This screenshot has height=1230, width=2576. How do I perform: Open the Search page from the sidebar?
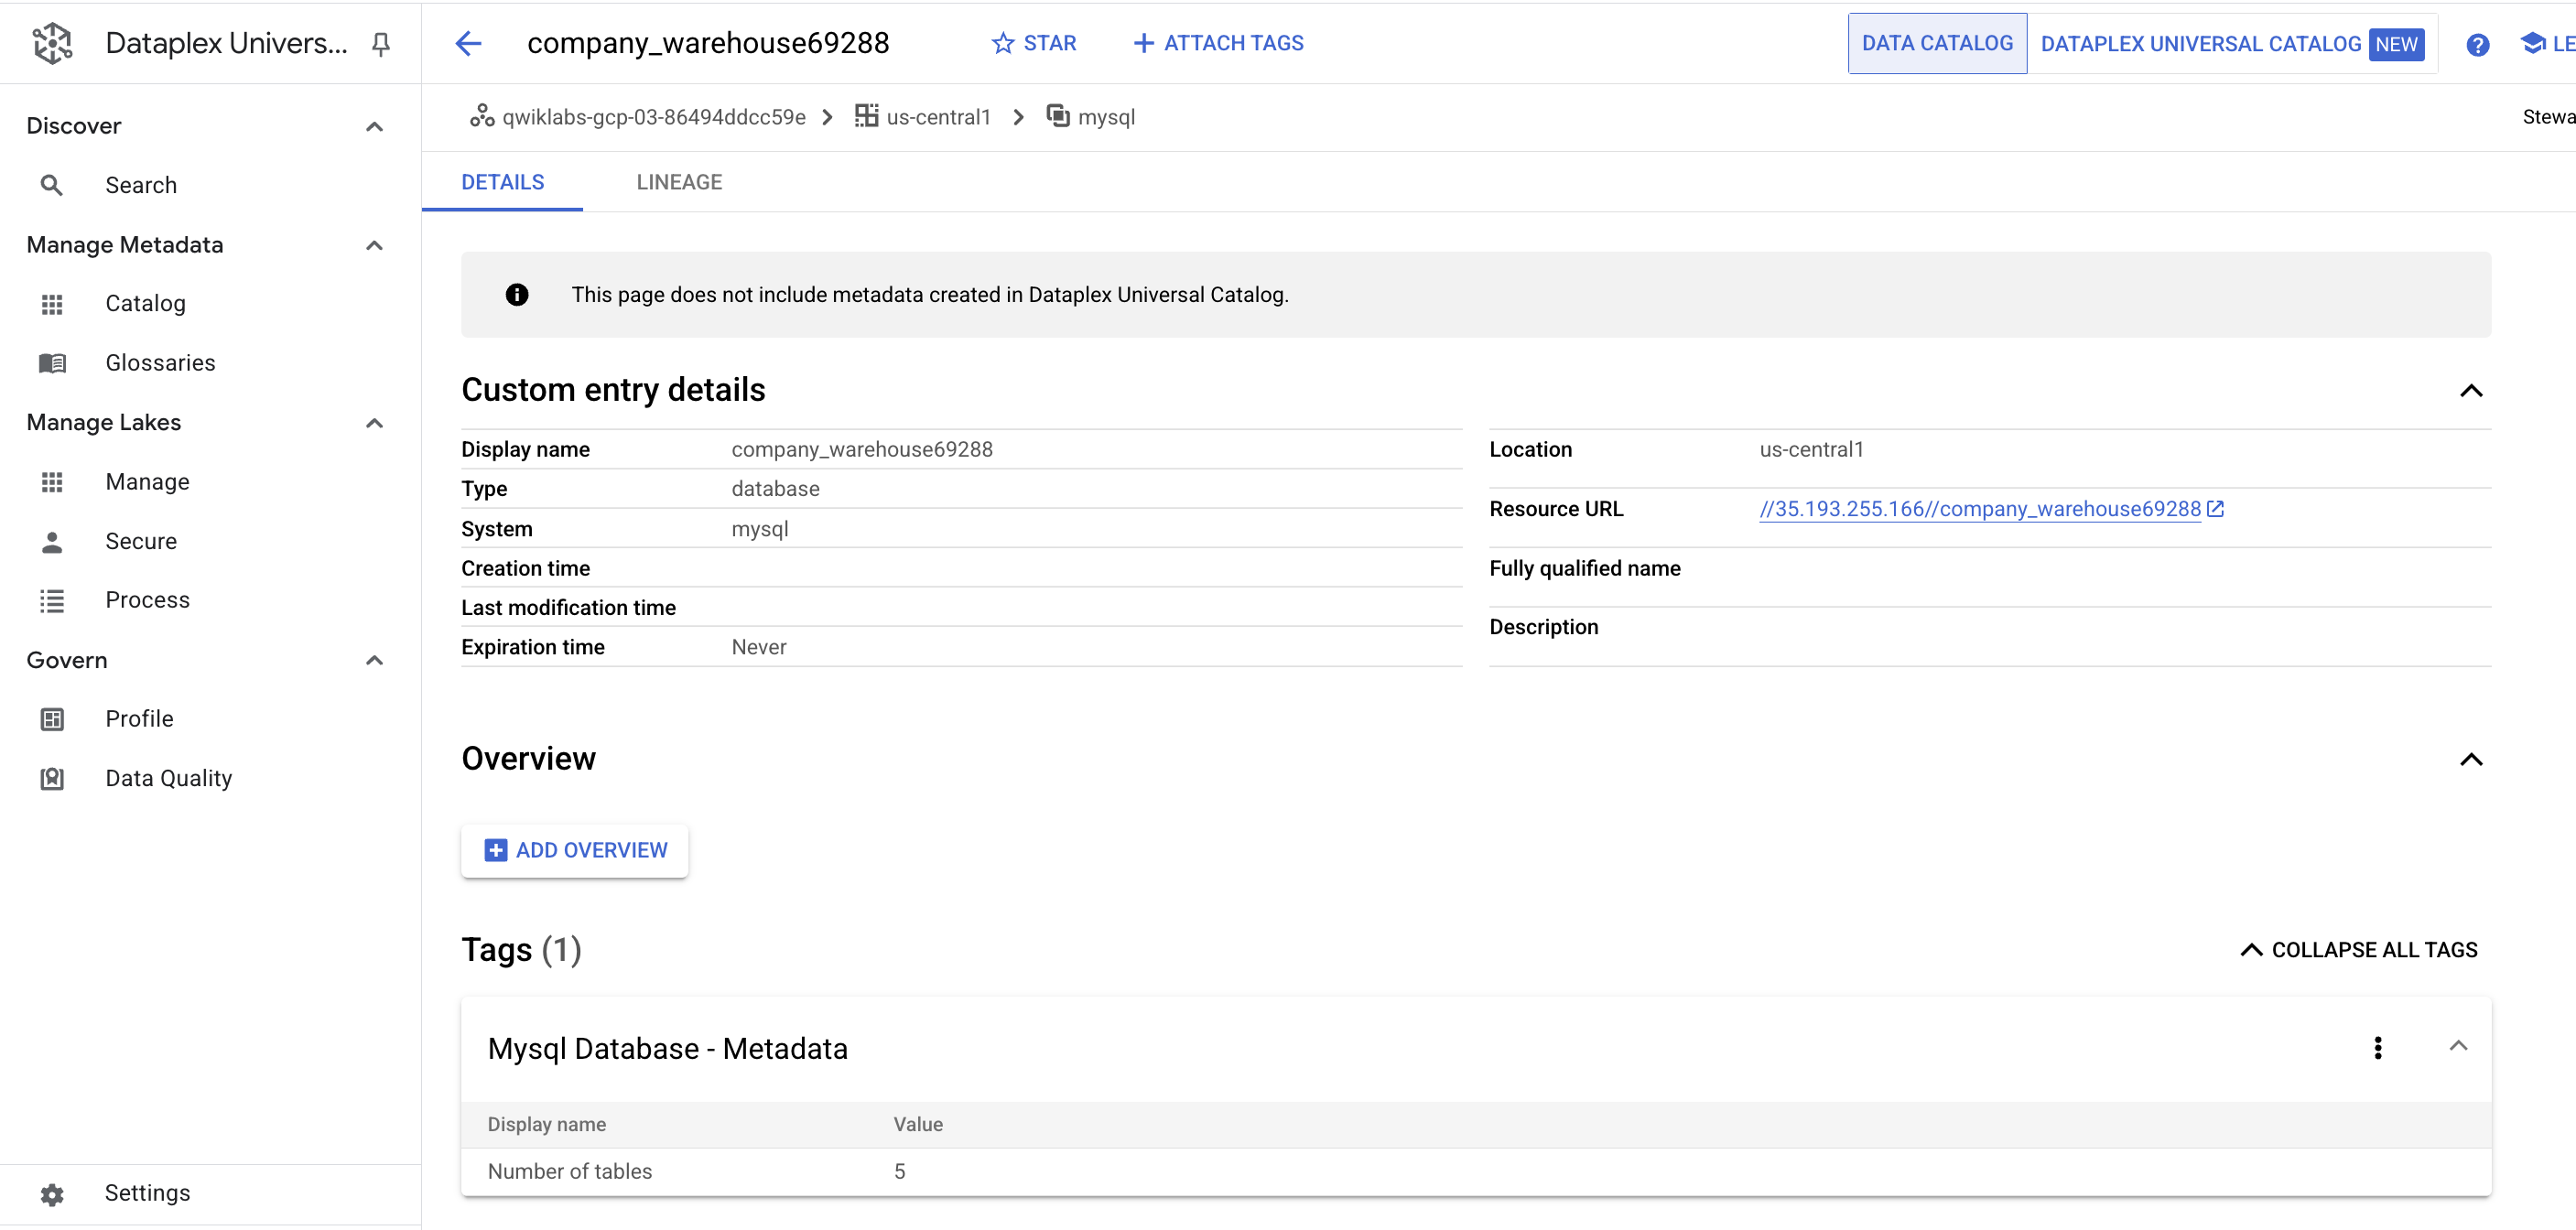click(141, 185)
